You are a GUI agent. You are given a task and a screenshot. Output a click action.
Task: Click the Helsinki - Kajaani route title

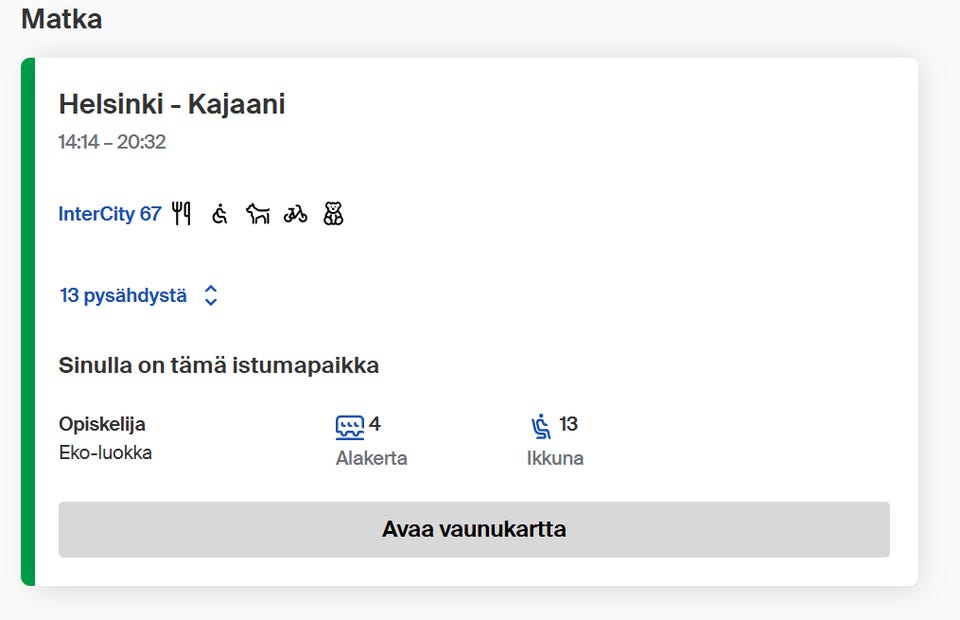pos(171,104)
